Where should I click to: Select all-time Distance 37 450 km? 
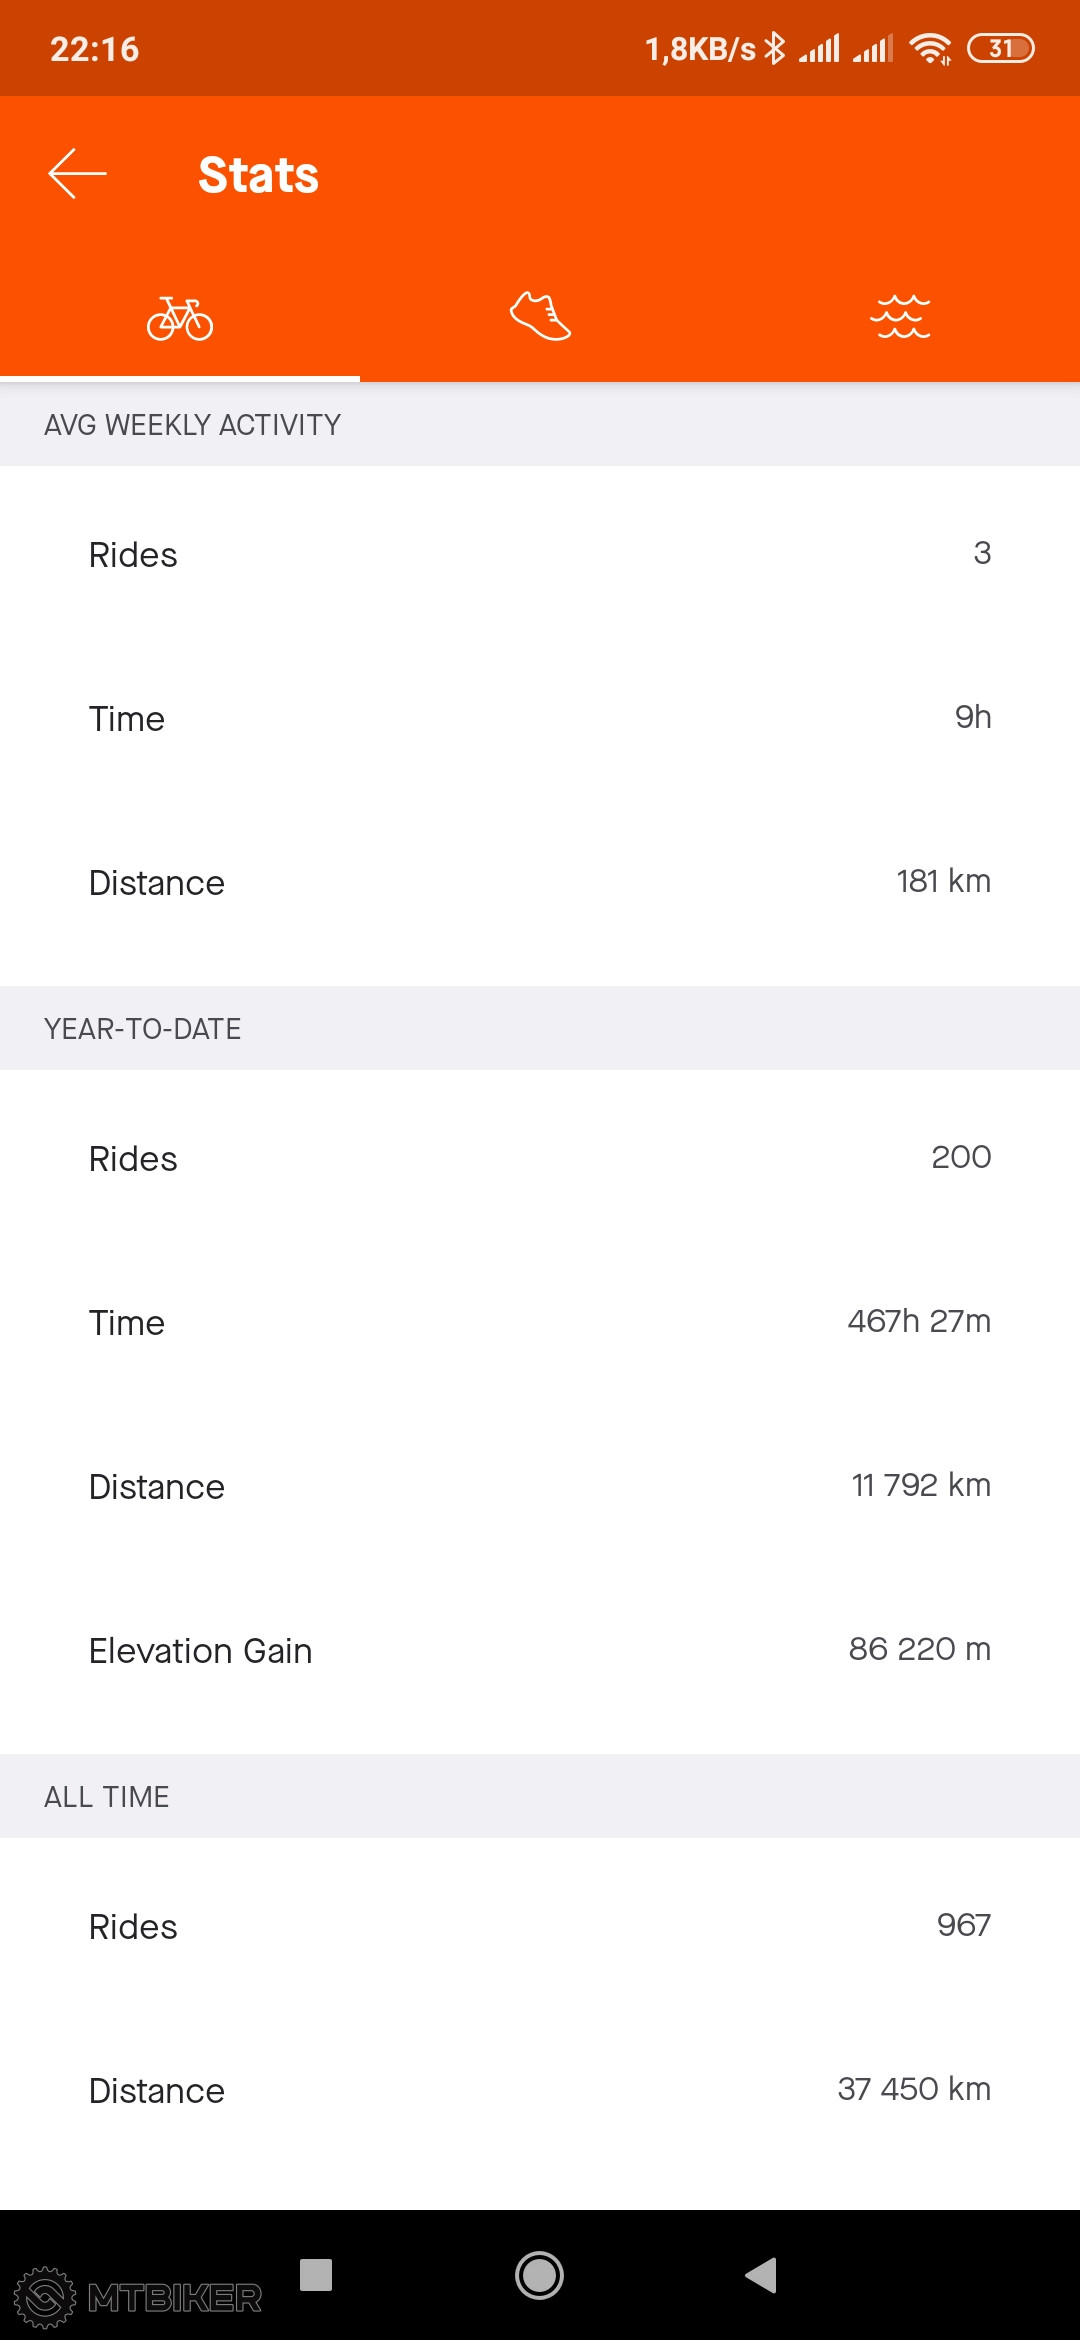540,2090
